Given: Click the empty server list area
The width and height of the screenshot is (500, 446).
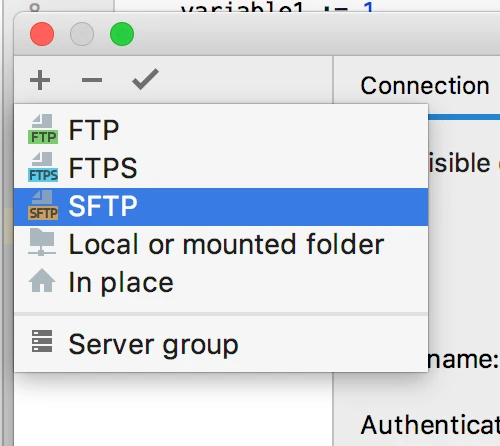Looking at the screenshot, I should pos(173,409).
